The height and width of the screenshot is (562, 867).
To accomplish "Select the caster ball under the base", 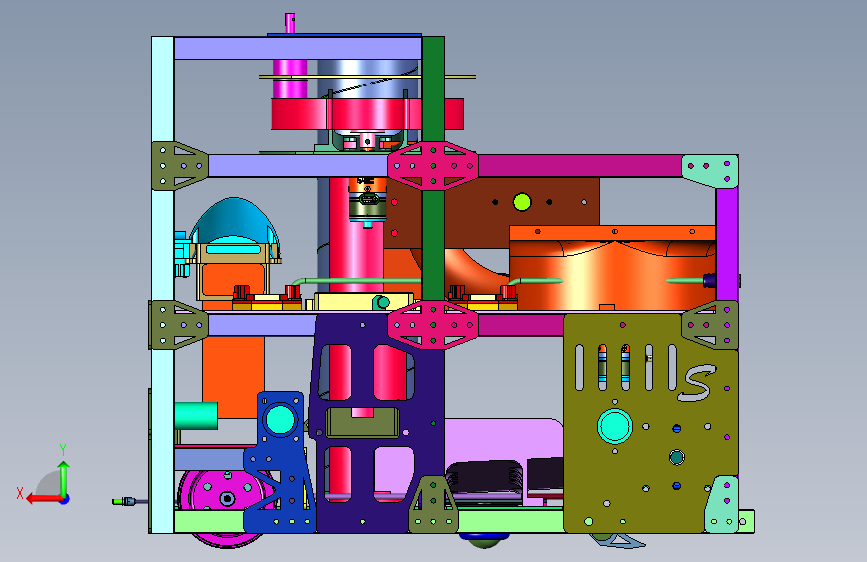I will pyautogui.click(x=484, y=539).
